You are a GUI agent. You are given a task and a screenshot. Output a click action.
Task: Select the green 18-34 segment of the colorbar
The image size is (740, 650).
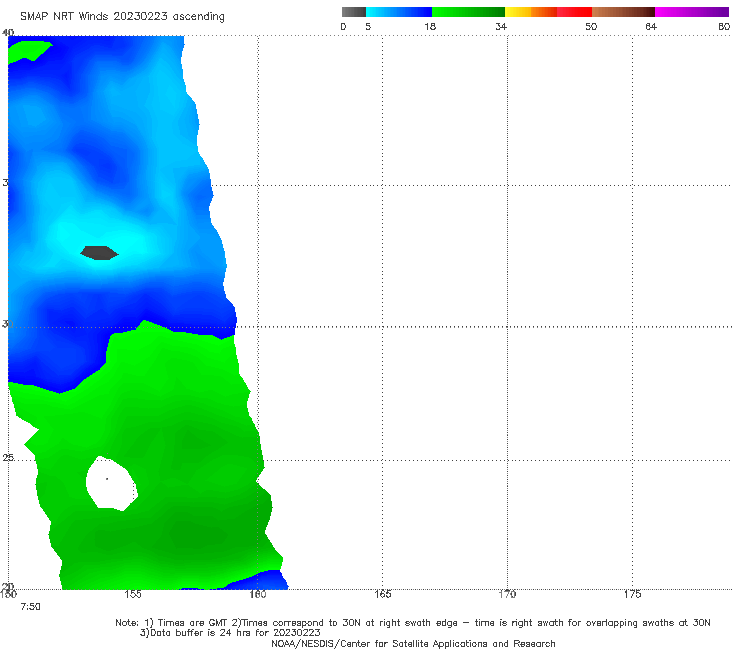(468, 12)
